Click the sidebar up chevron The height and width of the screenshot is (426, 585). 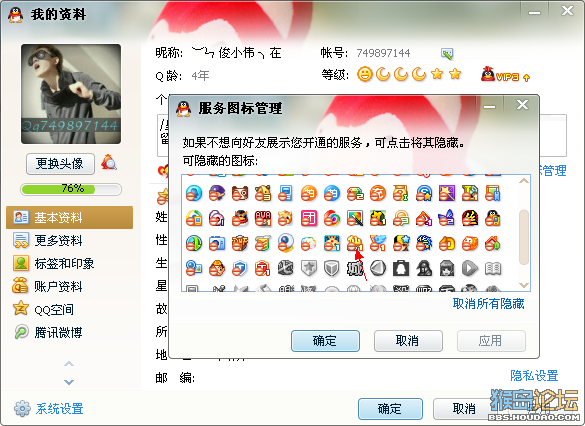pos(69,364)
